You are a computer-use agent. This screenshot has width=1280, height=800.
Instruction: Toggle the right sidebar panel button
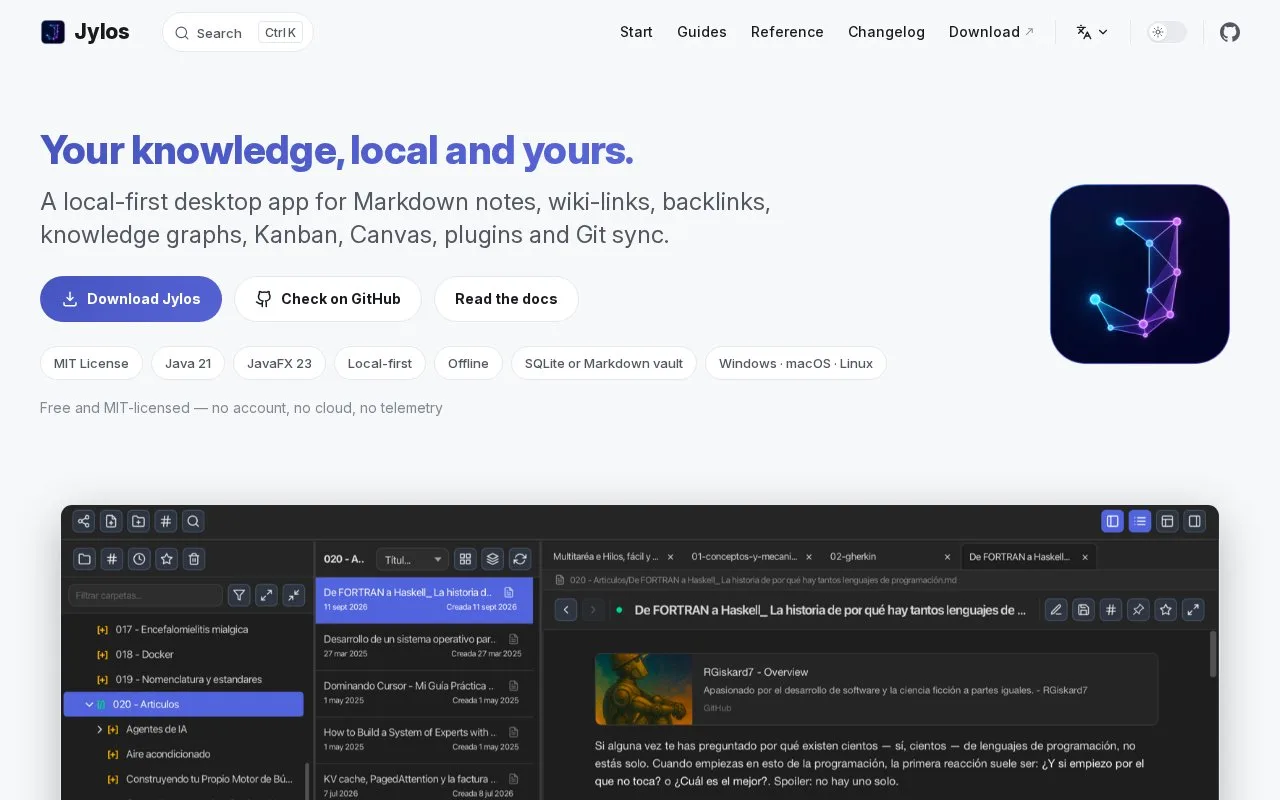click(1195, 521)
